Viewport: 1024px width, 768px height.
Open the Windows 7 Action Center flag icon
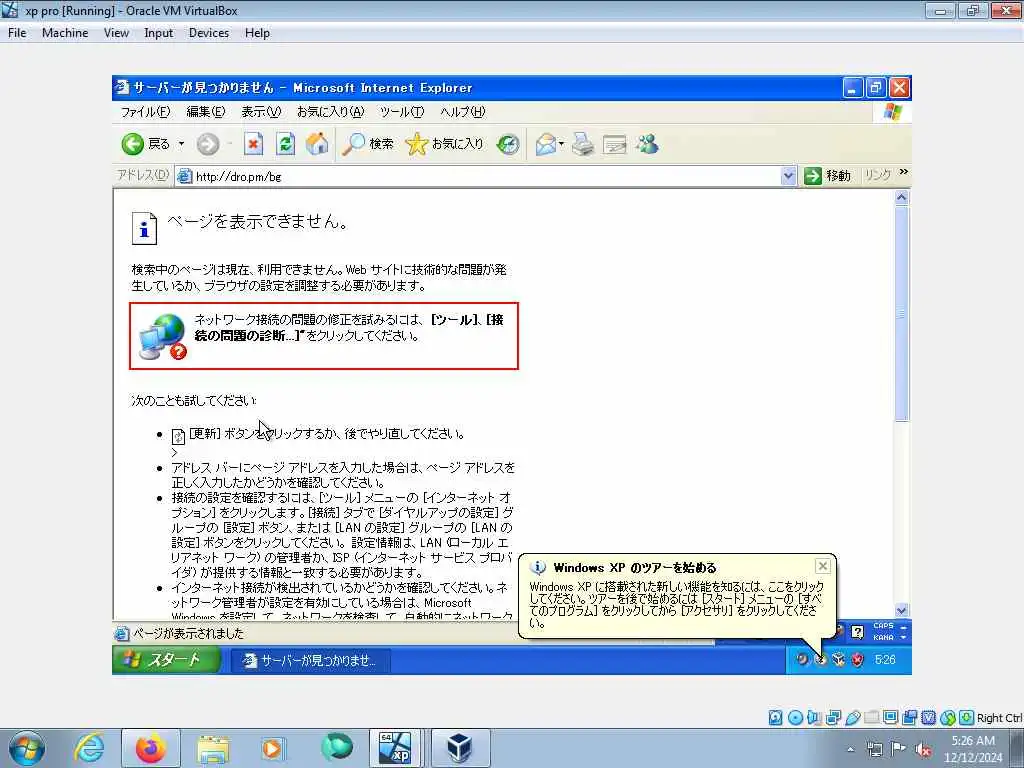pos(899,749)
